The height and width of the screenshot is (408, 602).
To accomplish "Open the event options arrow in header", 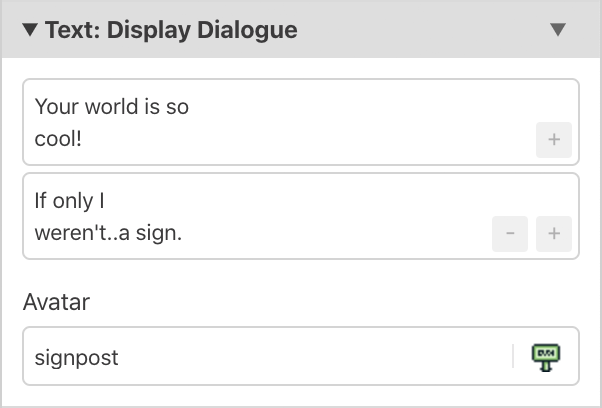I will coord(558,30).
